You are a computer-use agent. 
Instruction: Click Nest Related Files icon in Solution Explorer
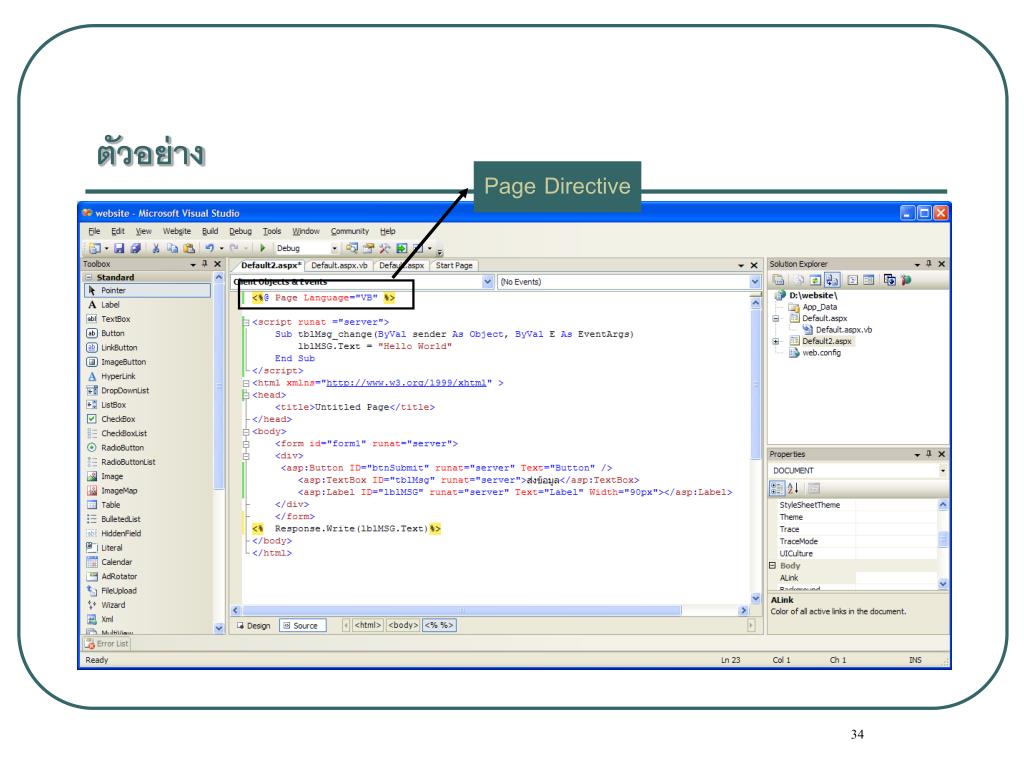[831, 280]
